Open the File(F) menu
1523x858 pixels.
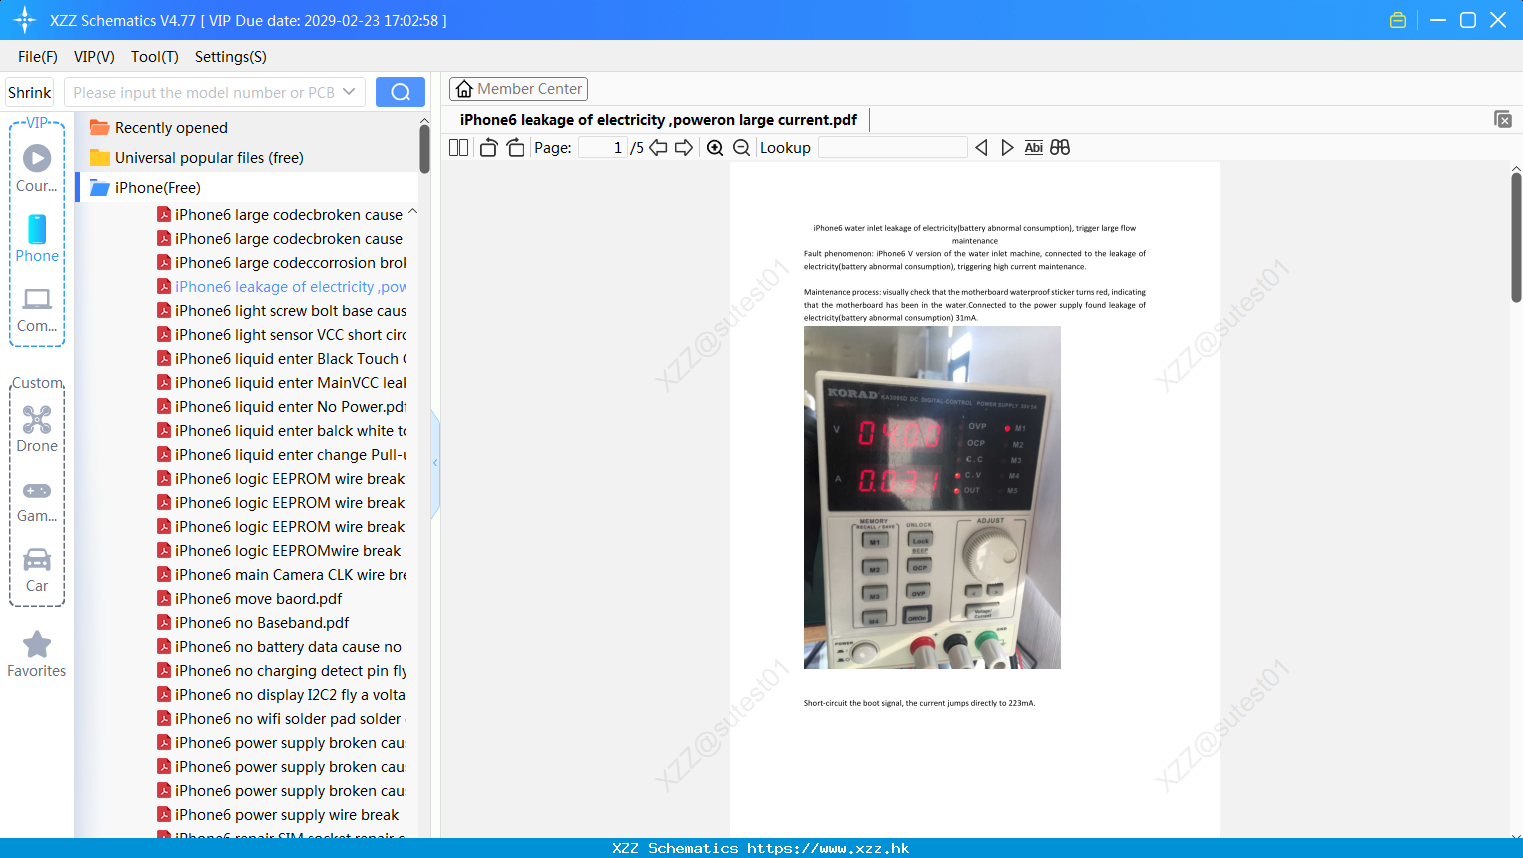pos(38,57)
